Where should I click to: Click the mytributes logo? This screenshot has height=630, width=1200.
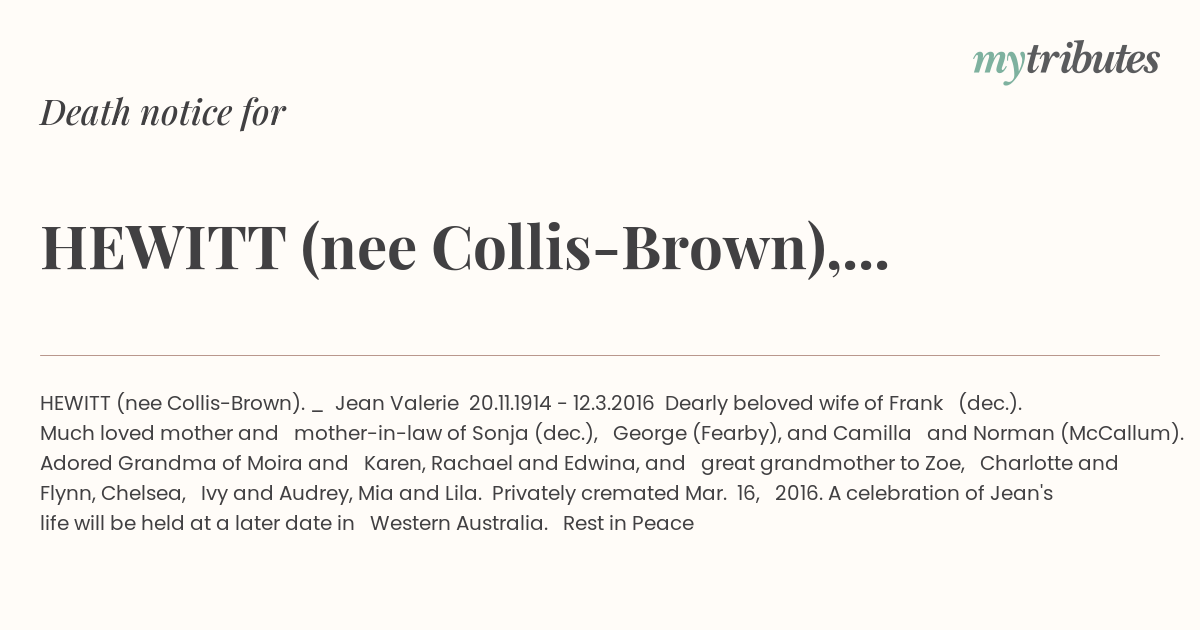1066,61
